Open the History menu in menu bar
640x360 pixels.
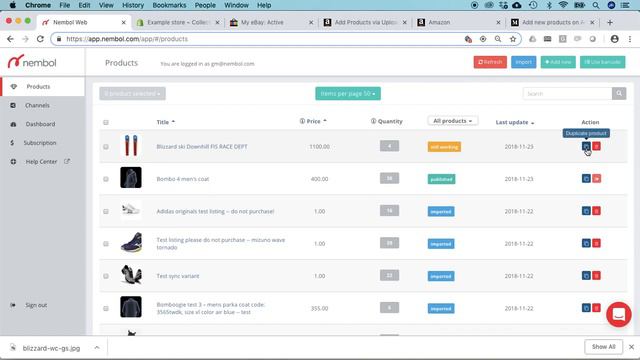click(133, 5)
